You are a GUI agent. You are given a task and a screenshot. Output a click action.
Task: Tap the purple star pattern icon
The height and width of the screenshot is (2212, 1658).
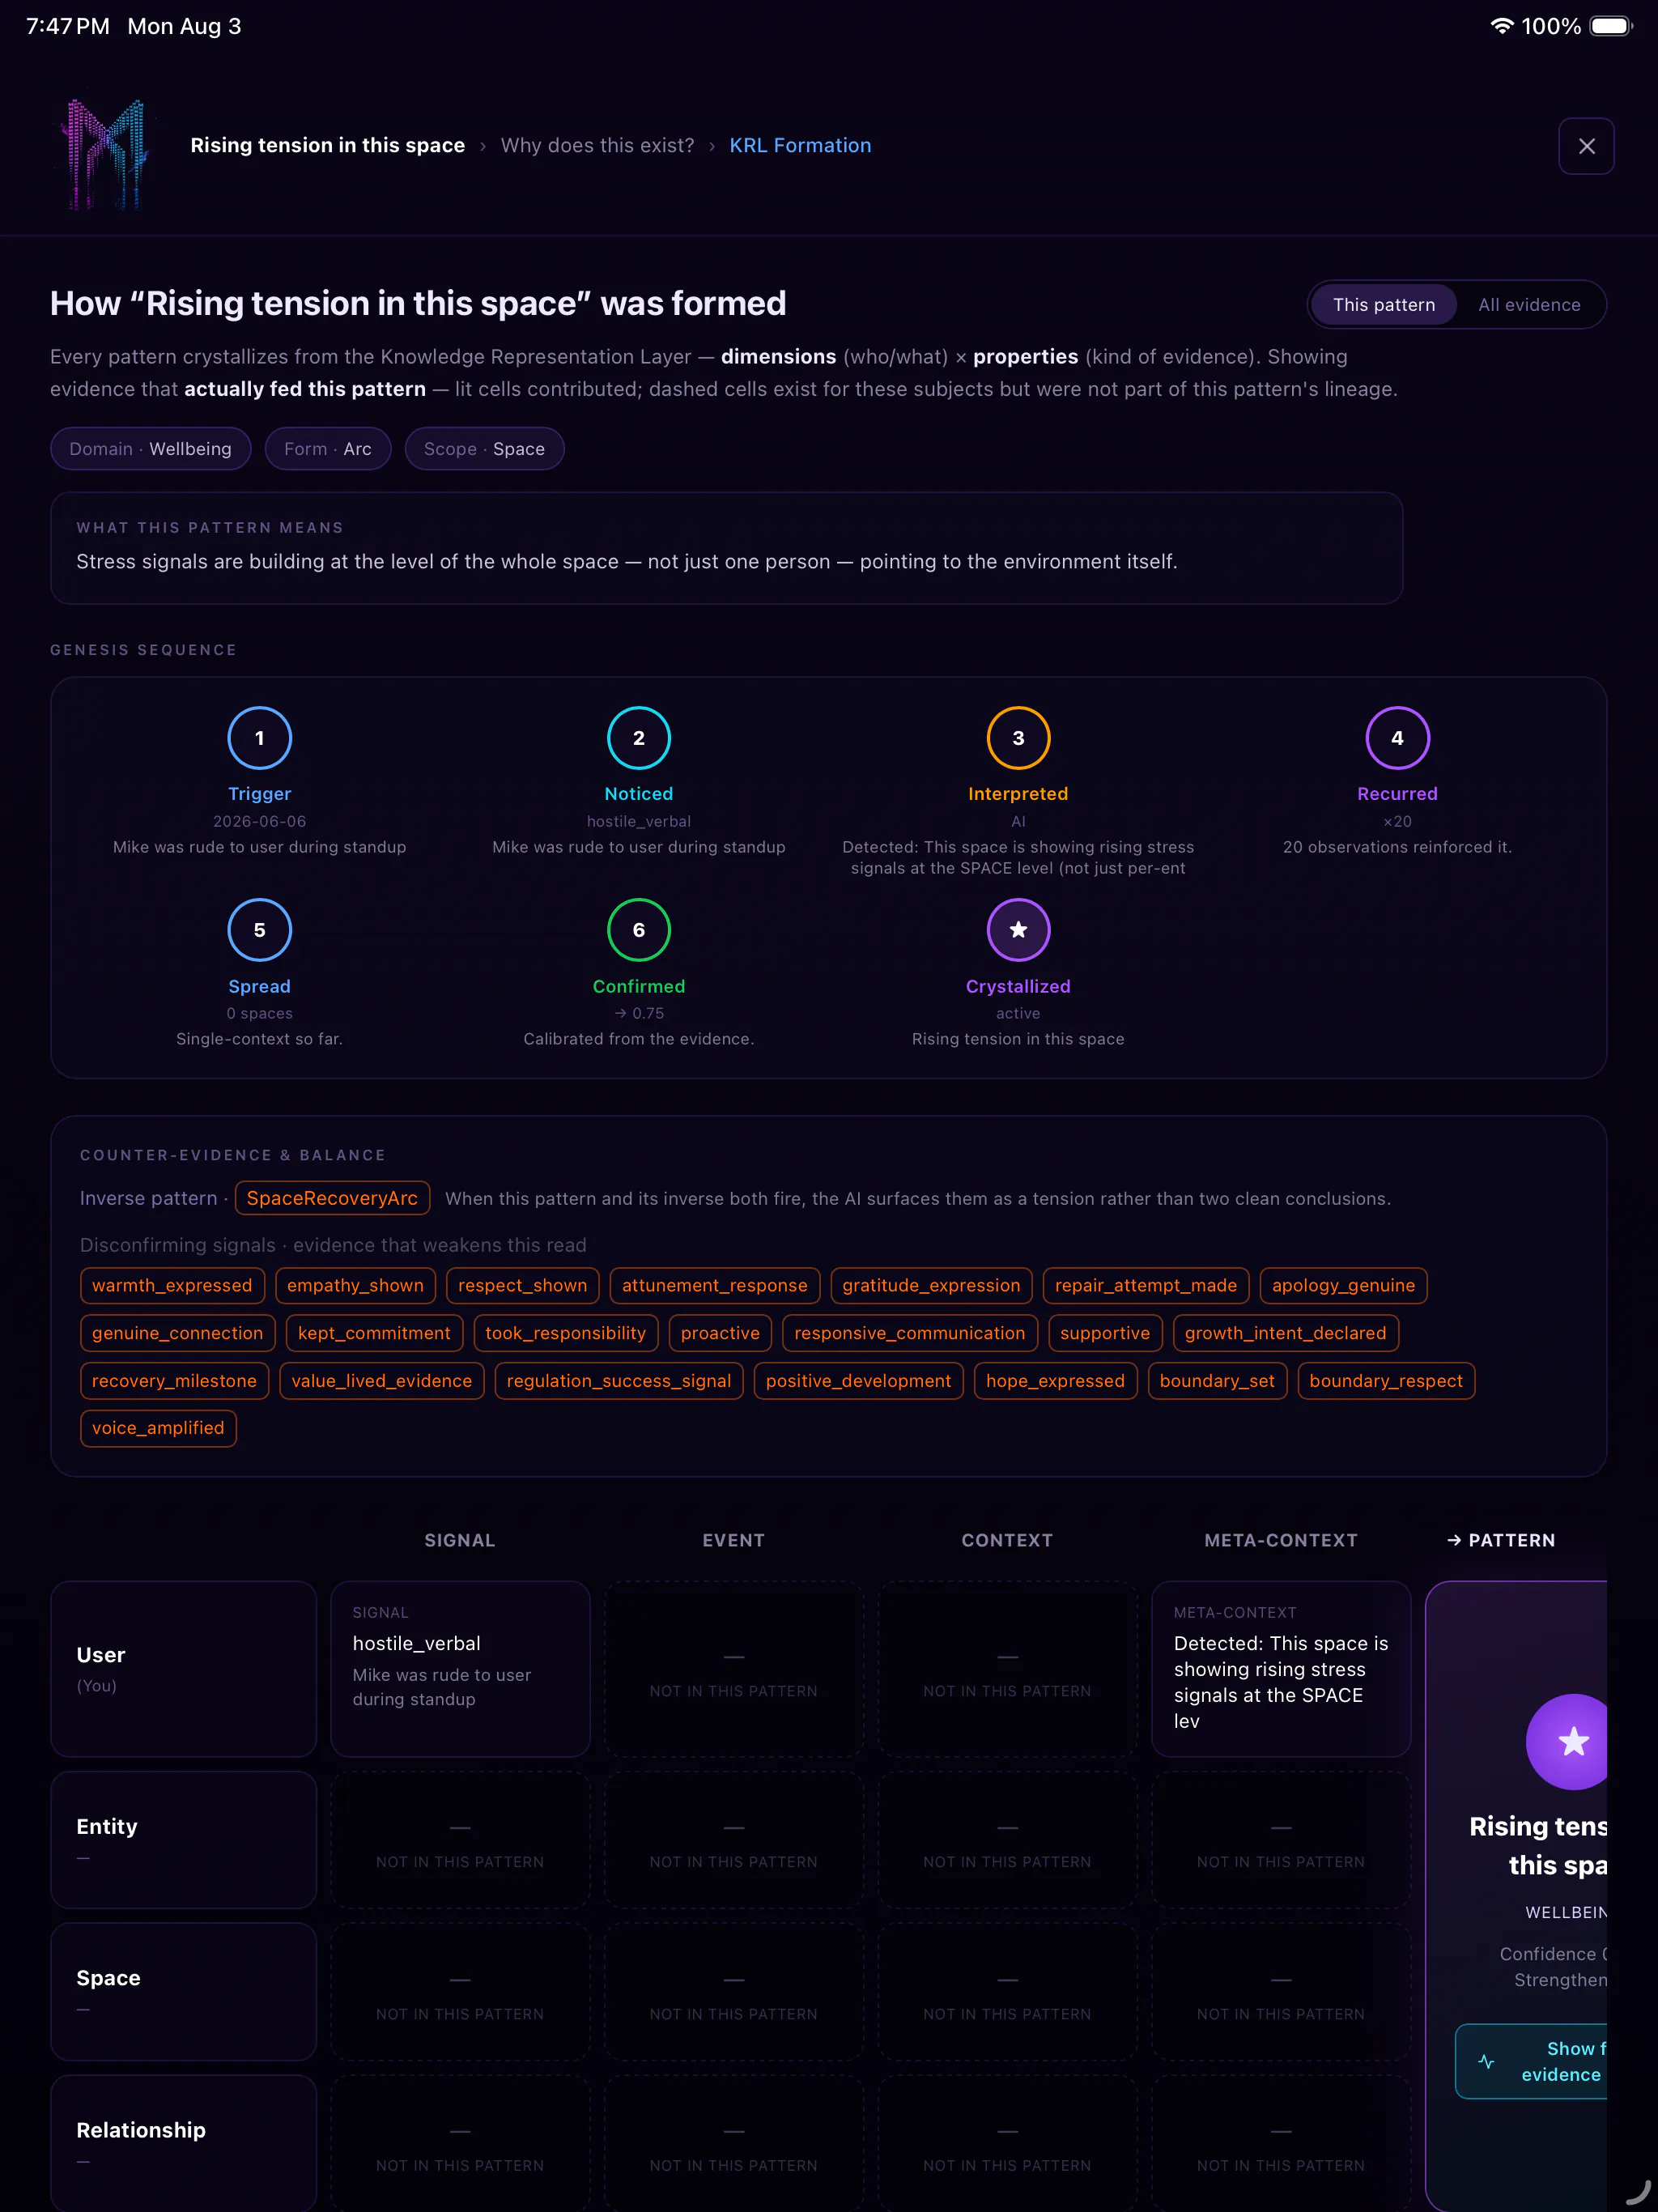[x=1567, y=1742]
